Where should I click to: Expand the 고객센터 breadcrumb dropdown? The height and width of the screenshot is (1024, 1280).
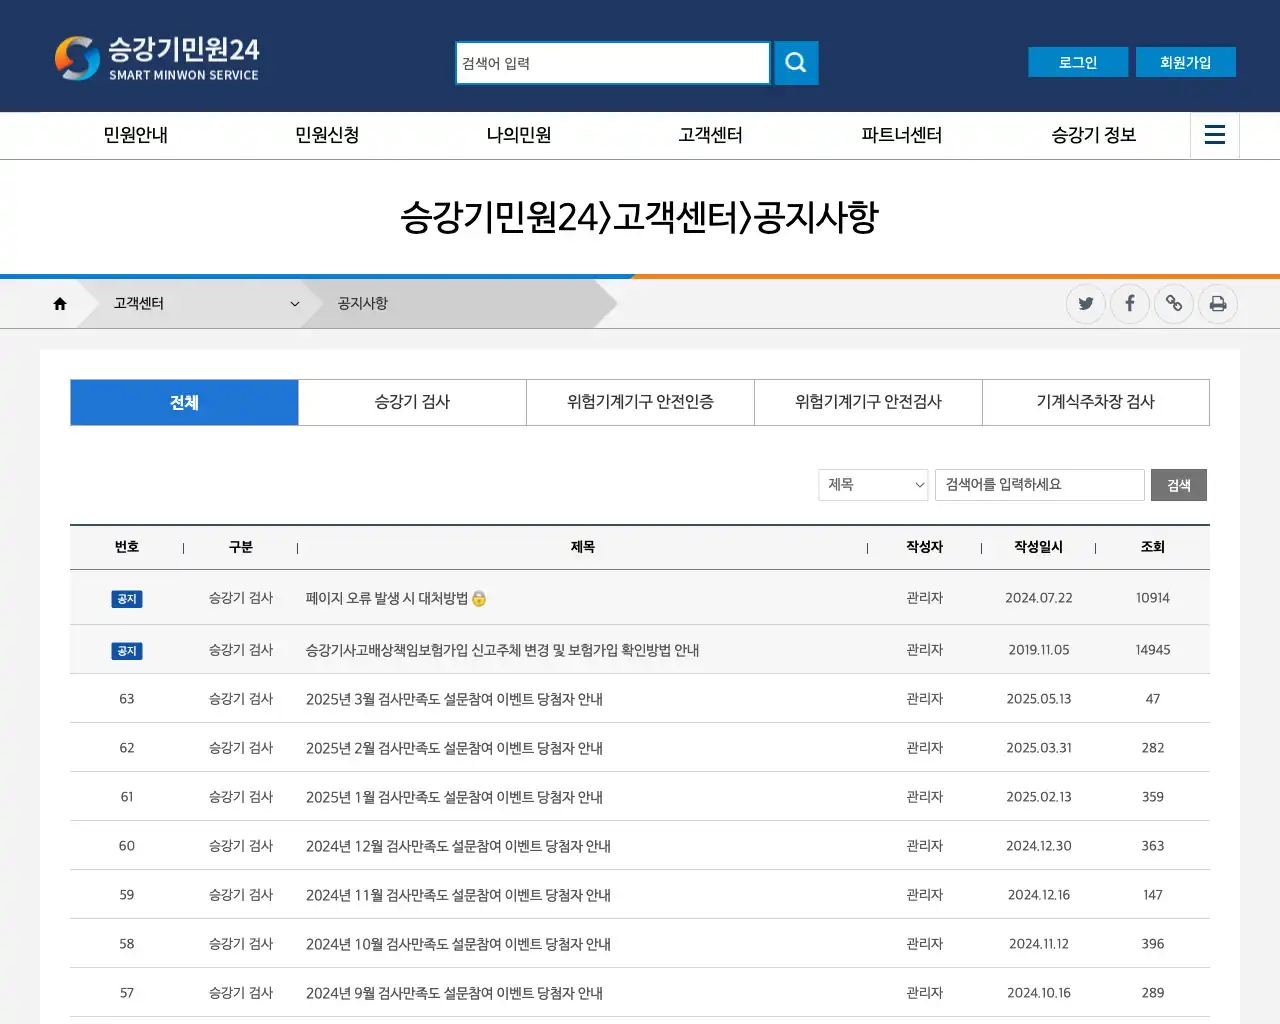pyautogui.click(x=207, y=304)
